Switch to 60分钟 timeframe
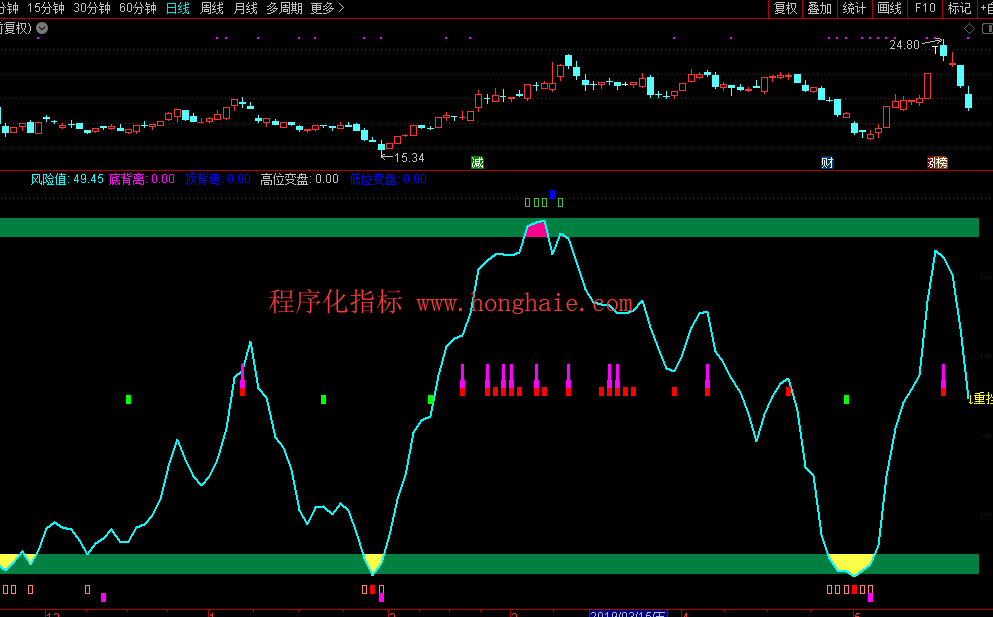This screenshot has width=993, height=617. 137,8
